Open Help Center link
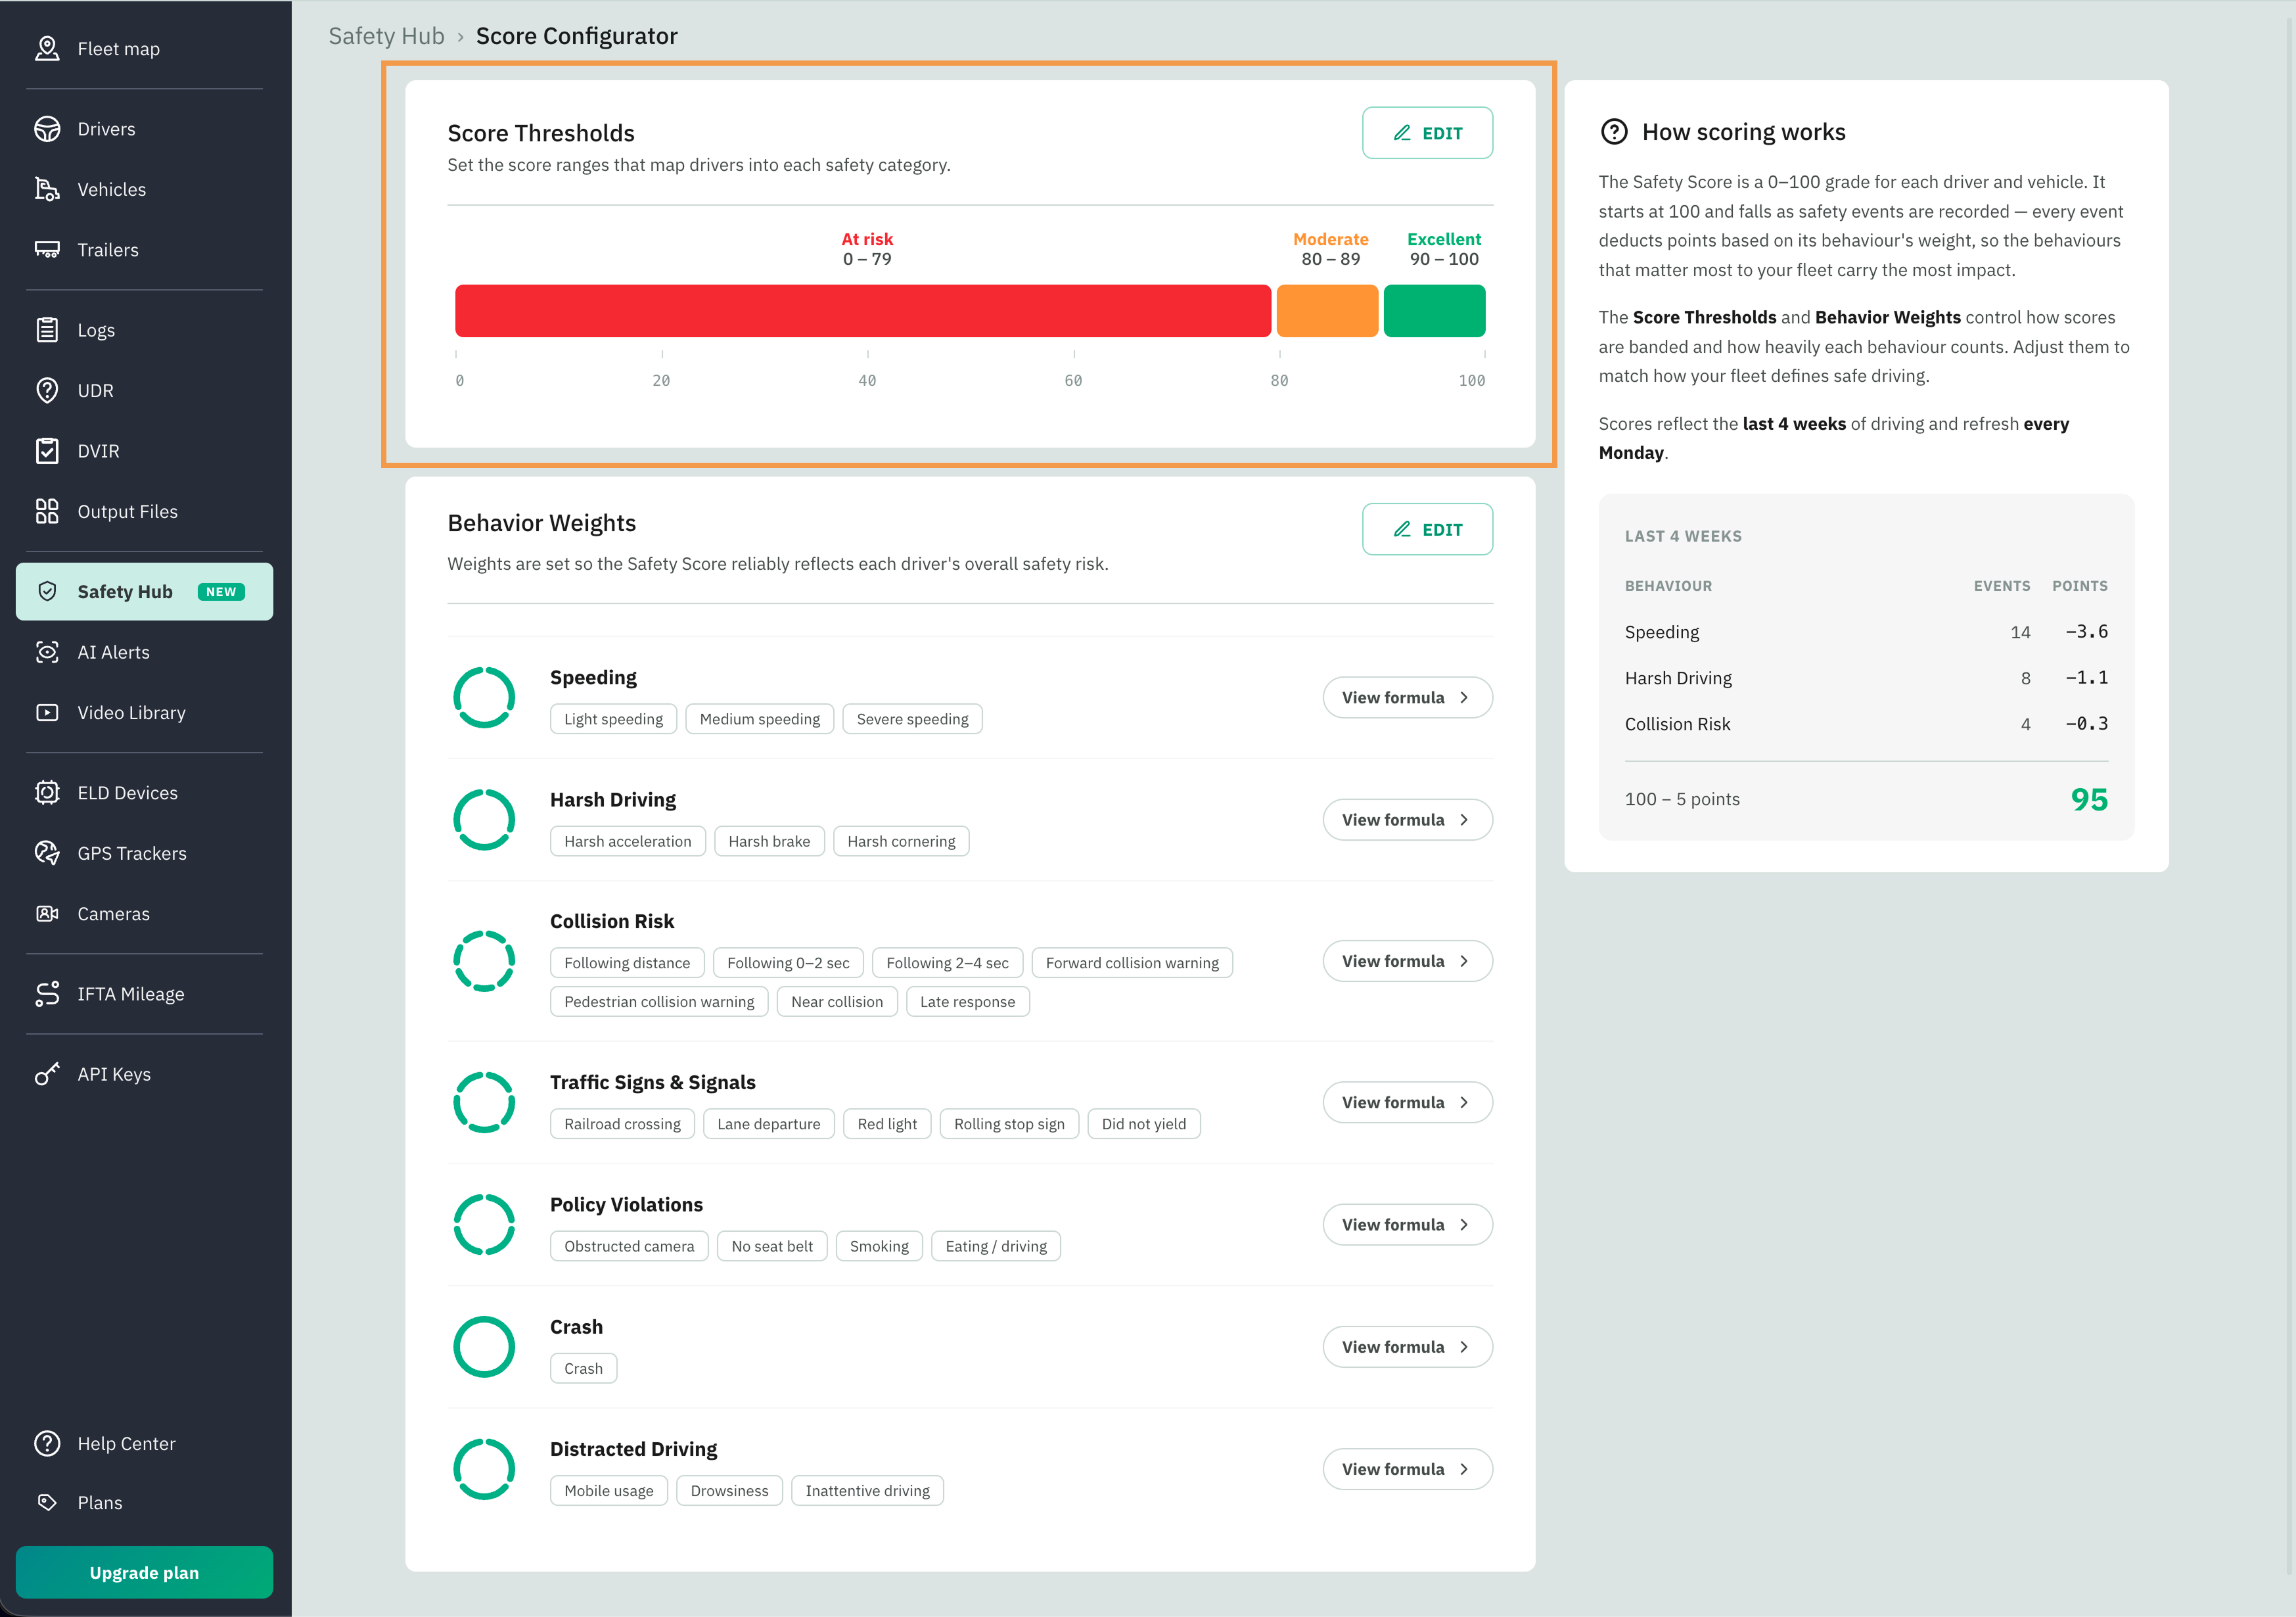 (x=144, y=1444)
